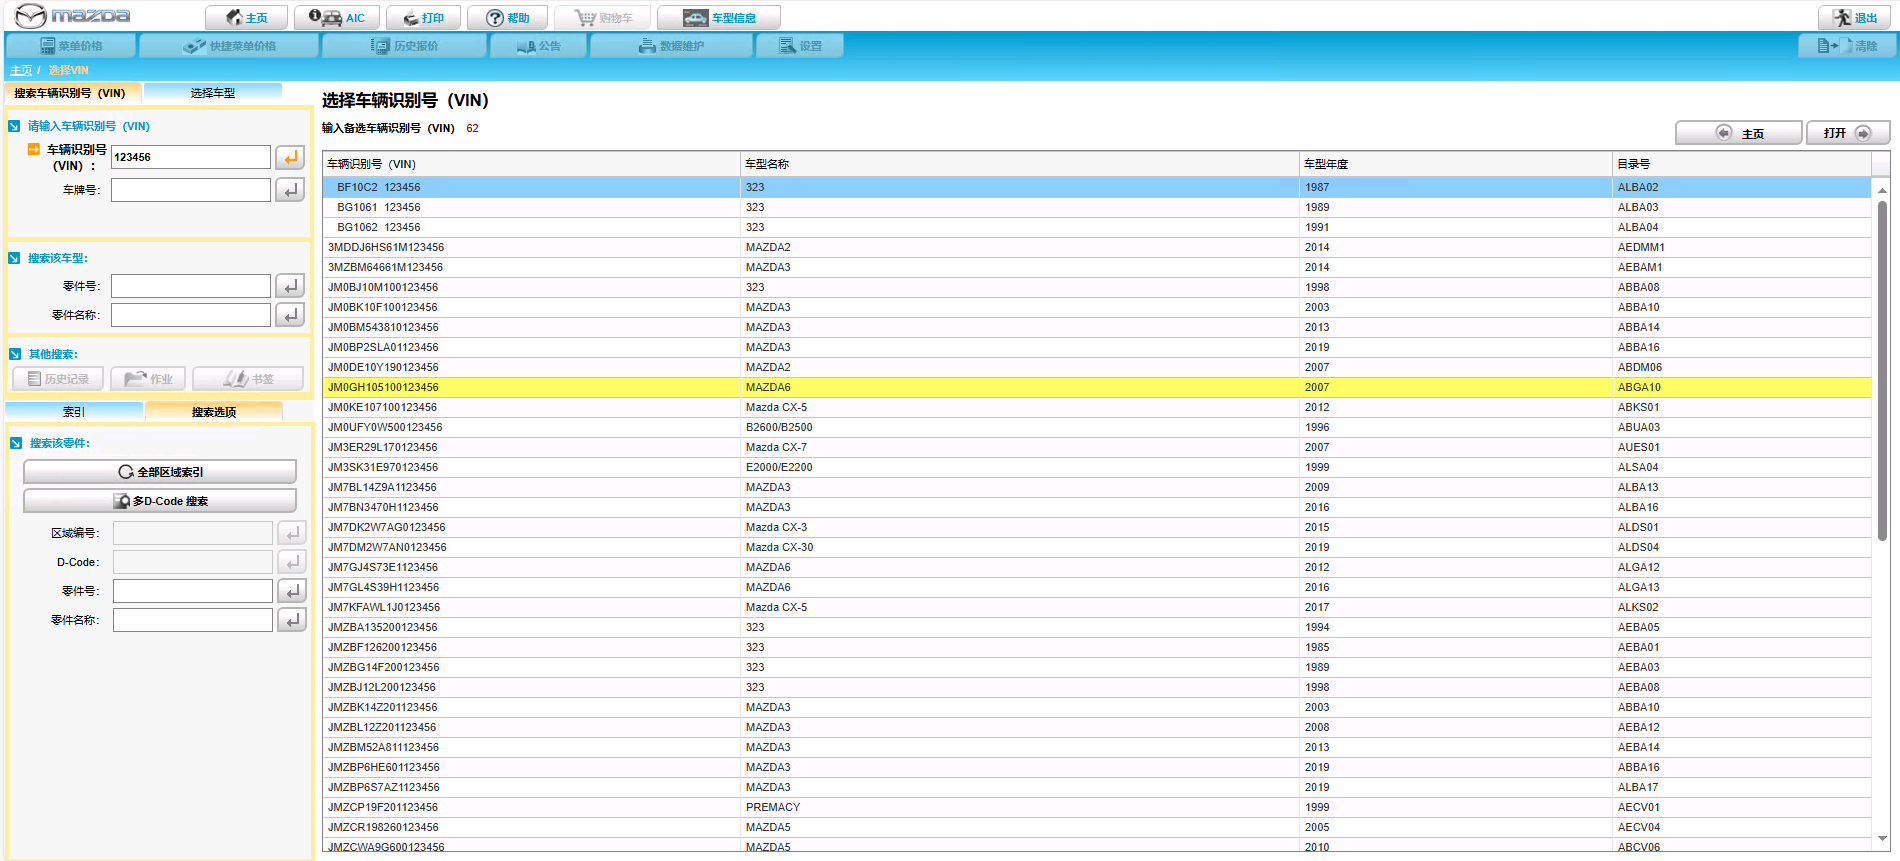Click 零件号 field under 搜索该零件
The width and height of the screenshot is (1900, 861).
click(x=193, y=591)
